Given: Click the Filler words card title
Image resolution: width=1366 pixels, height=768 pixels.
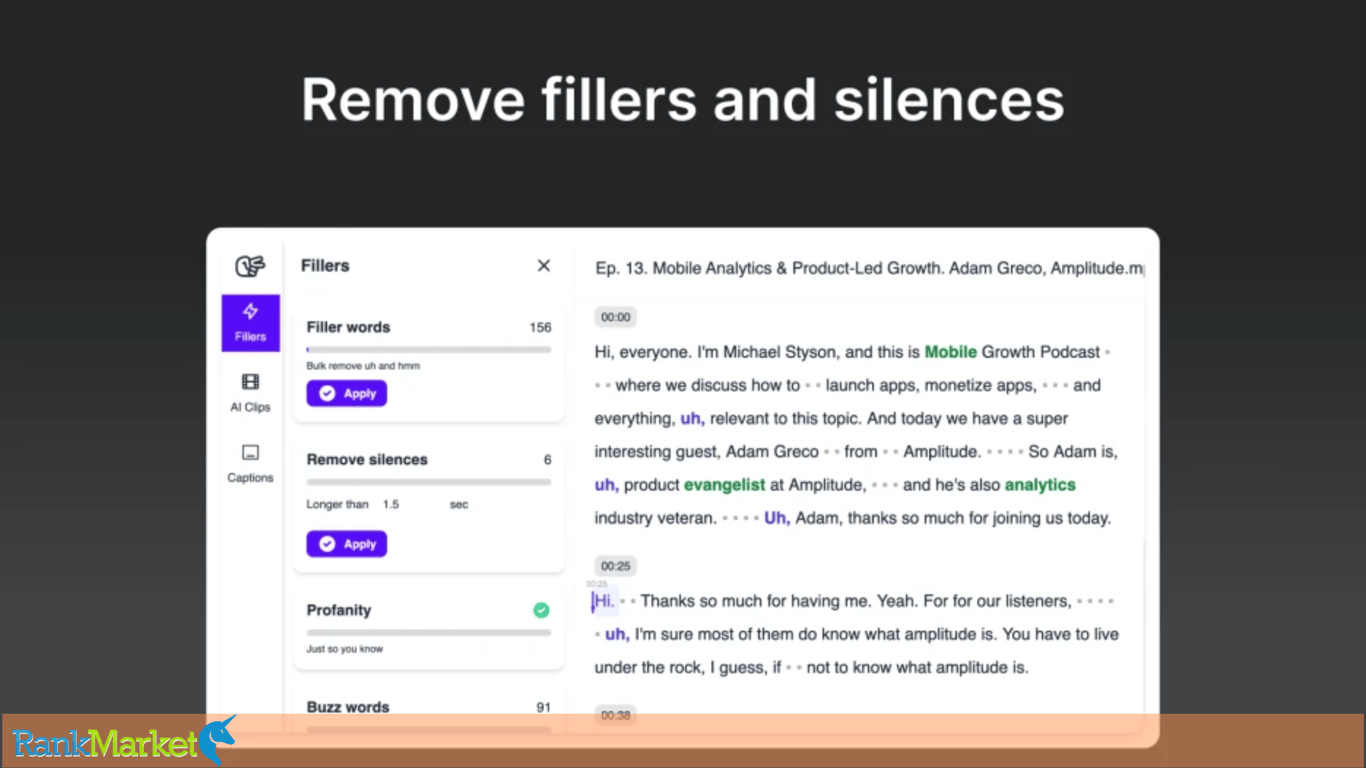Looking at the screenshot, I should click(x=348, y=327).
